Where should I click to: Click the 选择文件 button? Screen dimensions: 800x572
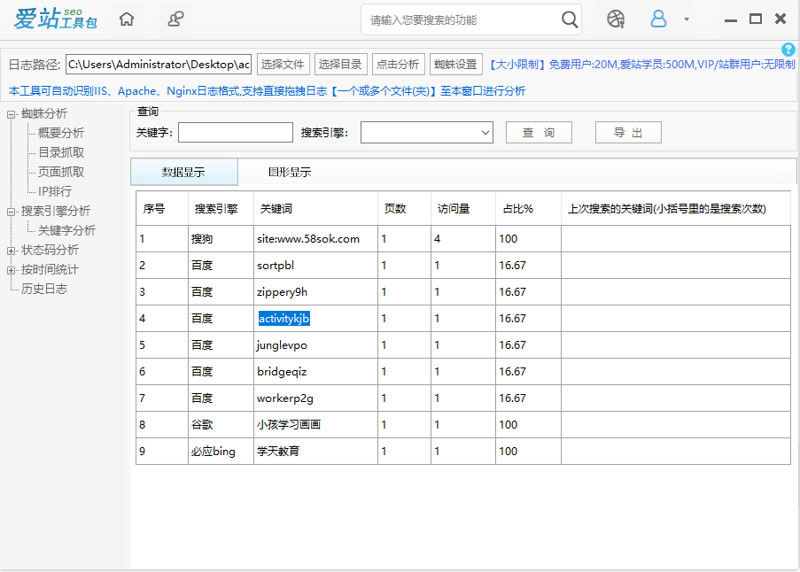click(x=283, y=64)
